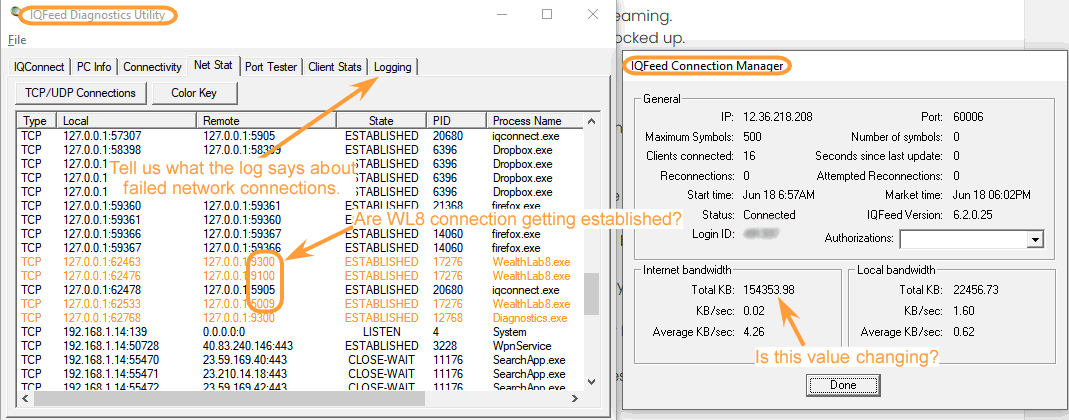Select the SearchApp row with local 192.168.1.14:55471
1069x420 pixels.
[x=300, y=374]
